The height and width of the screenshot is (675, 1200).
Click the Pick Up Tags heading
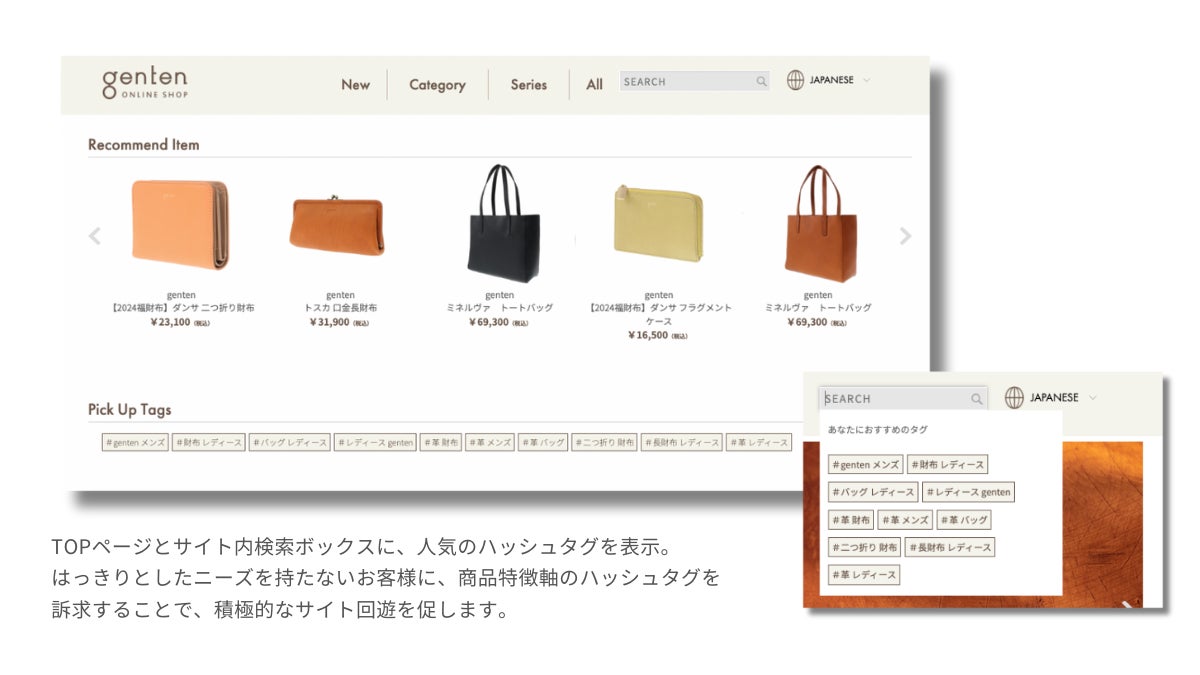coord(129,410)
